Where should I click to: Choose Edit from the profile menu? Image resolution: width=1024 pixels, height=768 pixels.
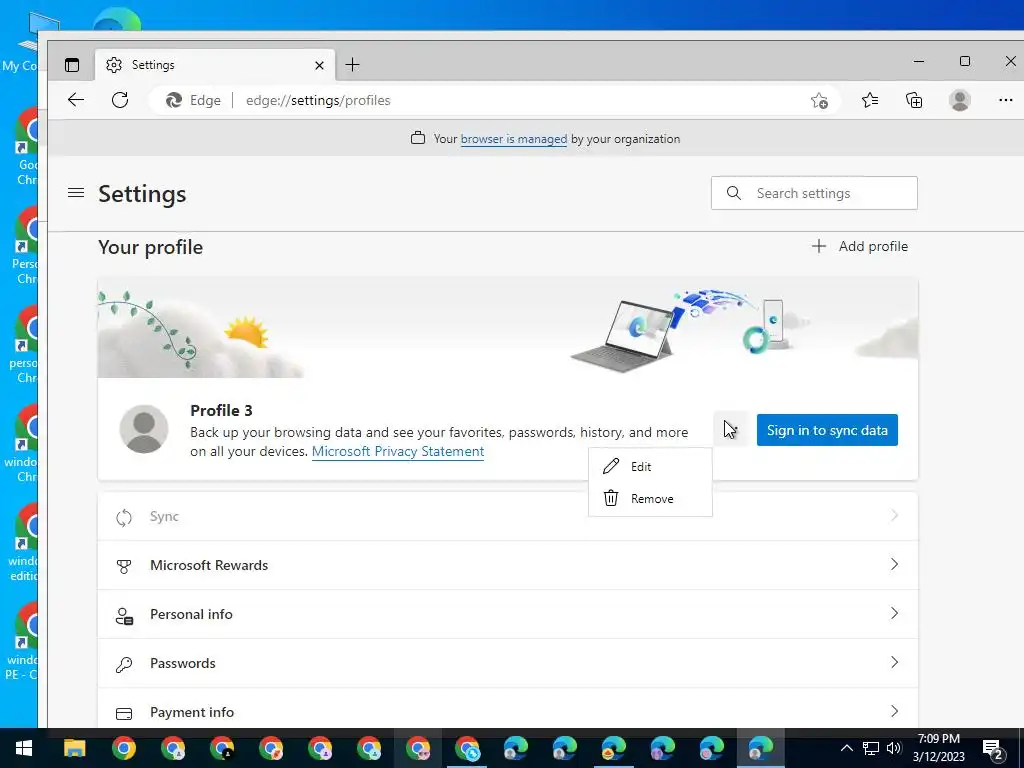click(x=650, y=466)
